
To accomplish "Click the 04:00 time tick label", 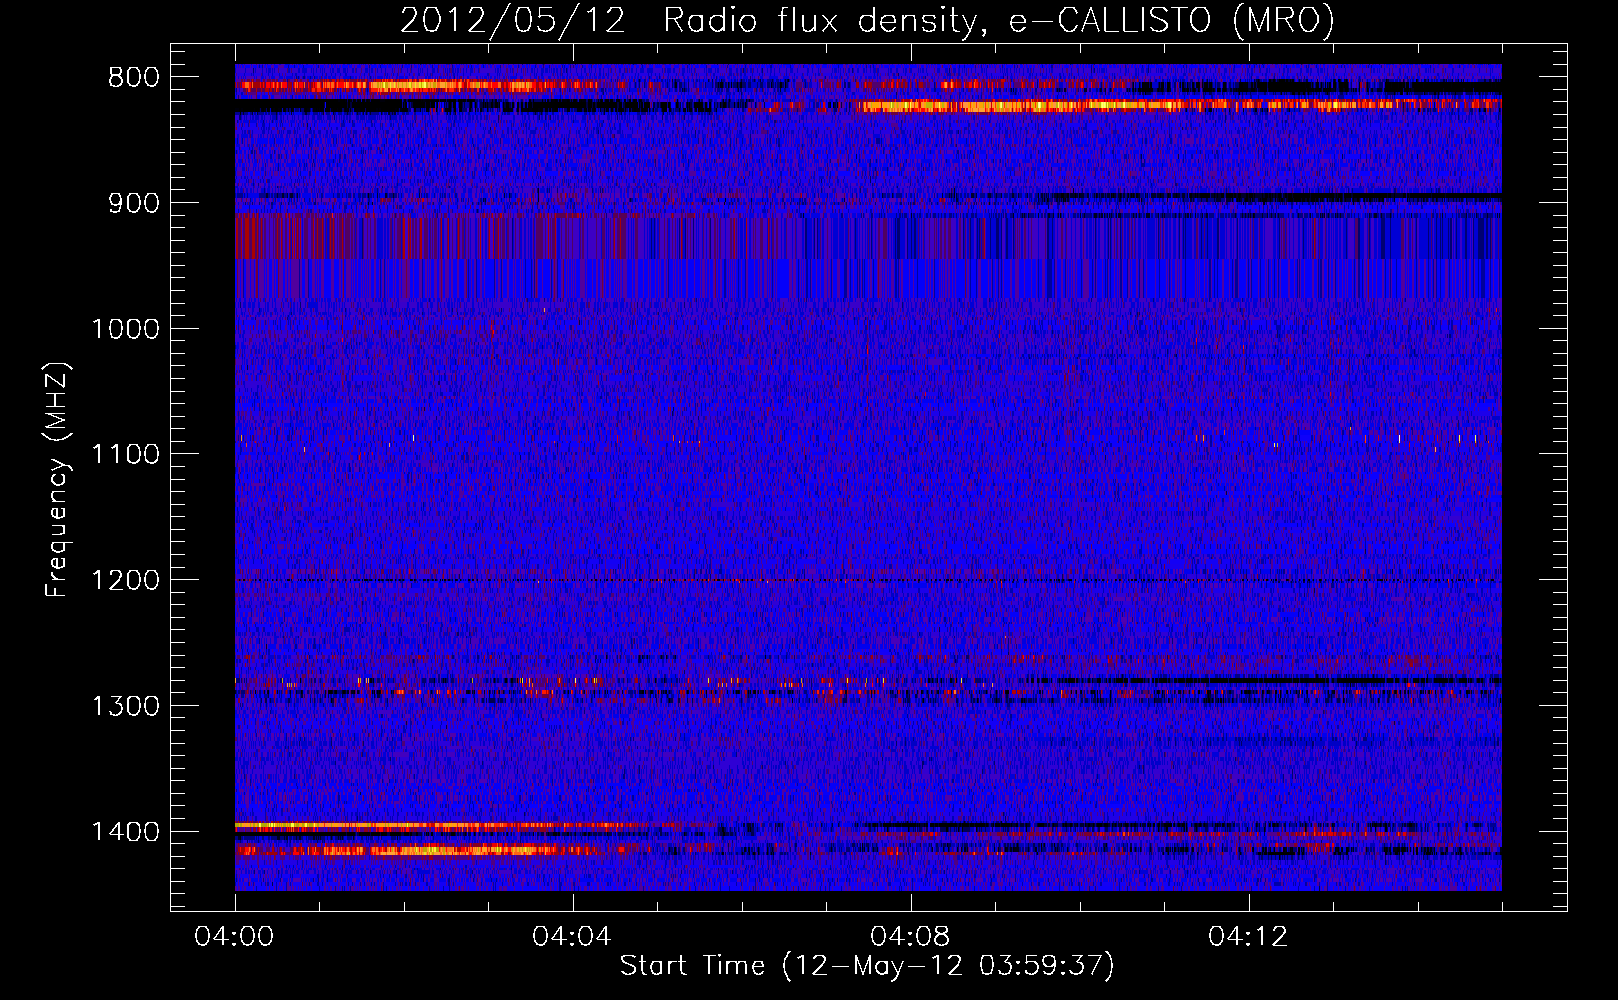I will (x=234, y=937).
